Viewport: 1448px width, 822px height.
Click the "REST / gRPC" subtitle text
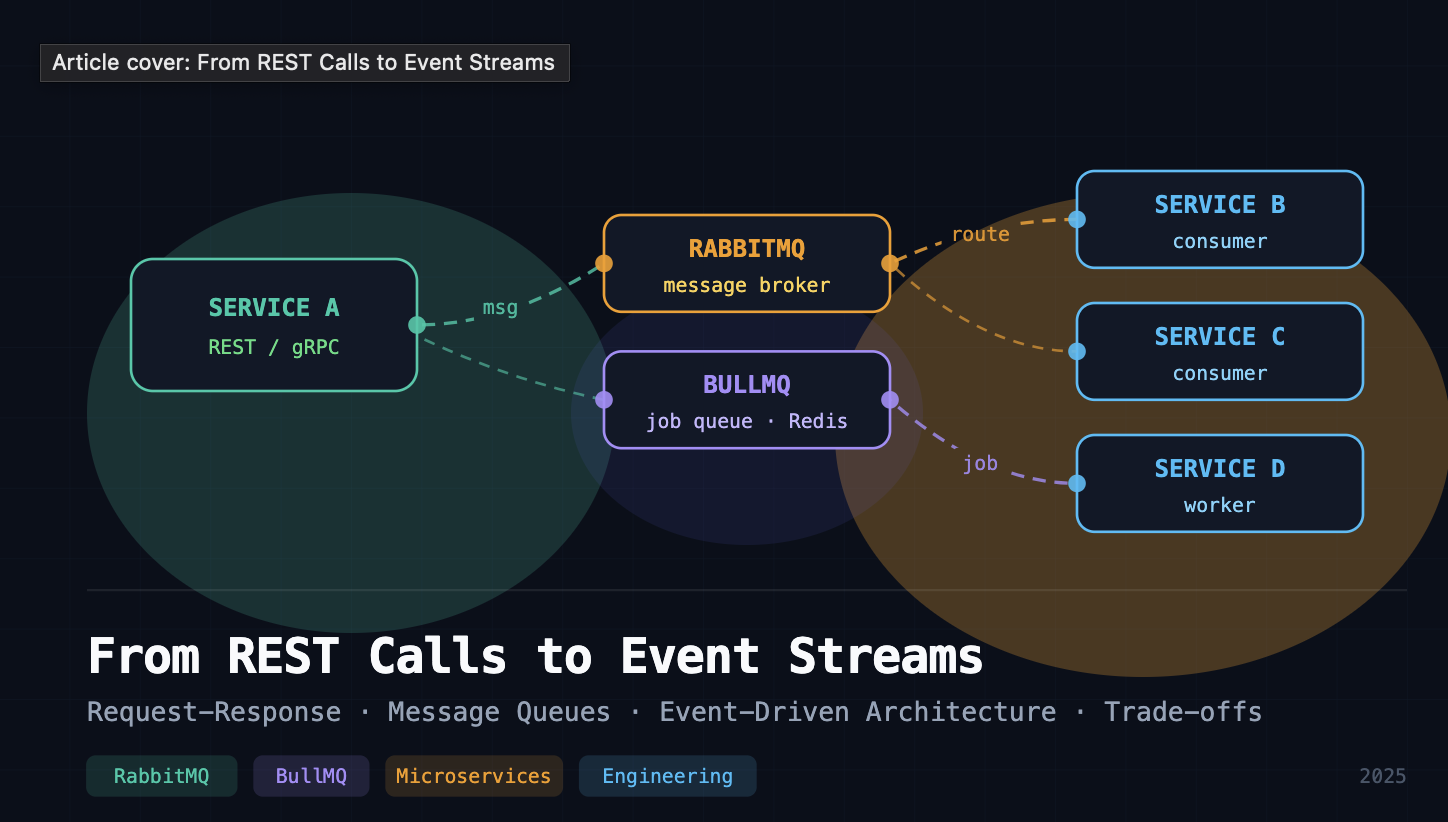coord(274,348)
